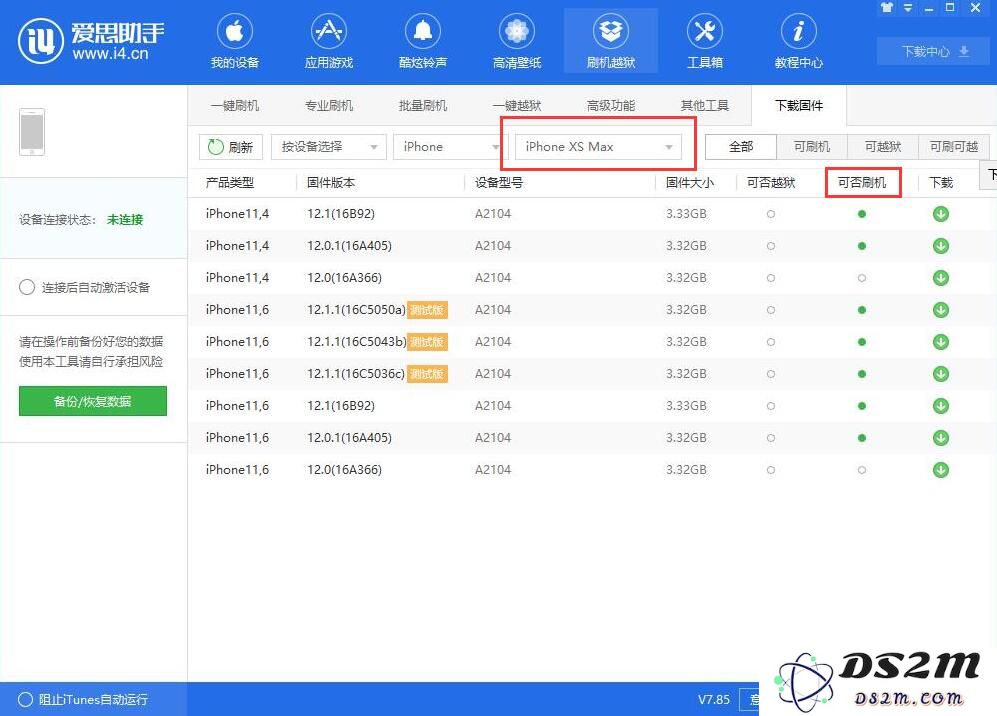Open the 高清壁纸 wallpapers section

click(x=517, y=41)
